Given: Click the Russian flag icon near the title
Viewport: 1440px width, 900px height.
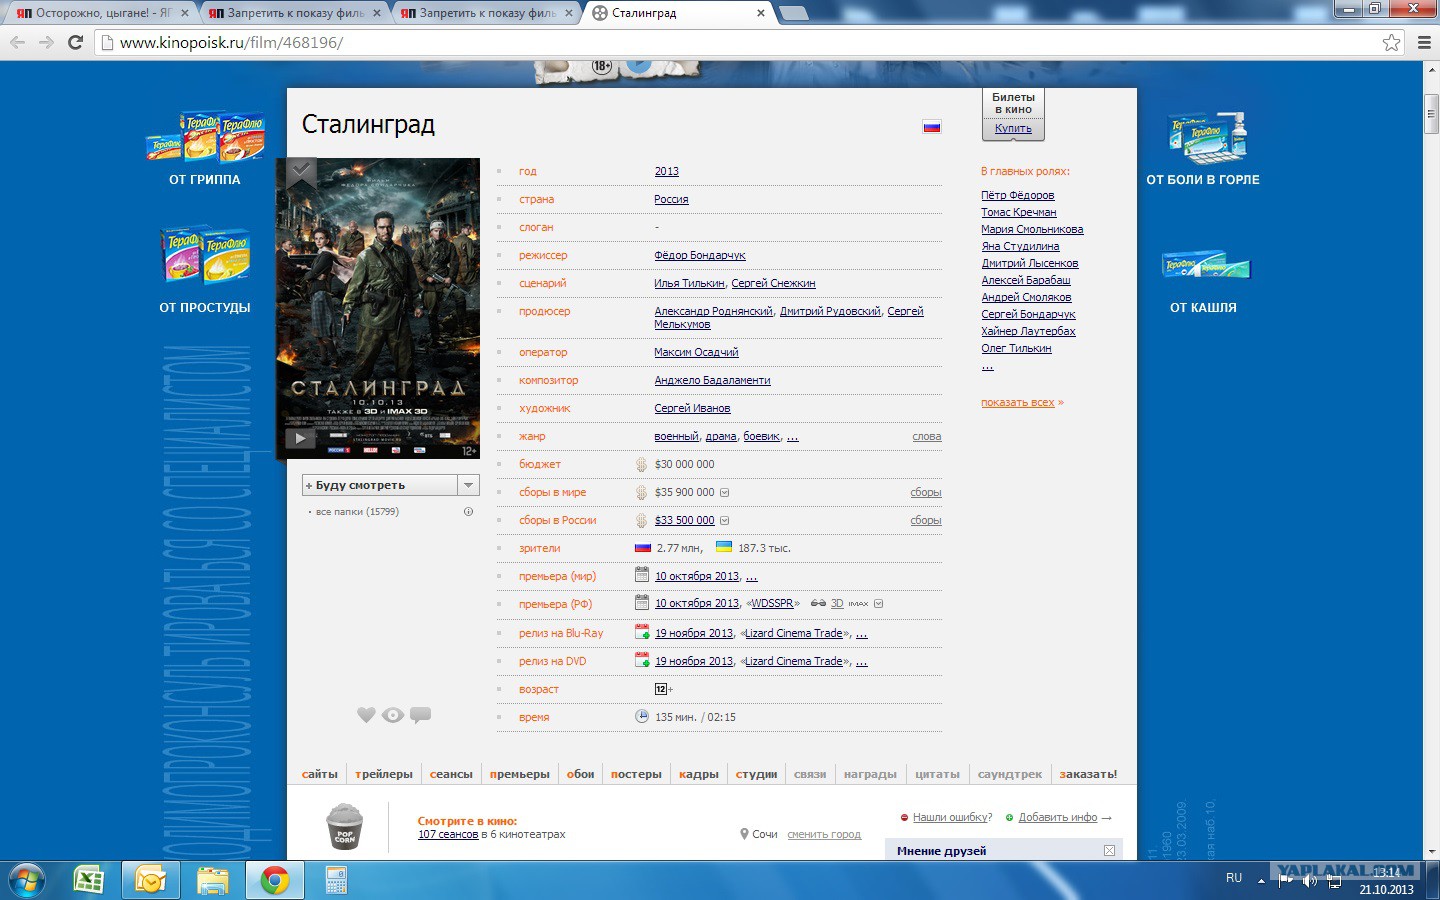Looking at the screenshot, I should (x=932, y=127).
